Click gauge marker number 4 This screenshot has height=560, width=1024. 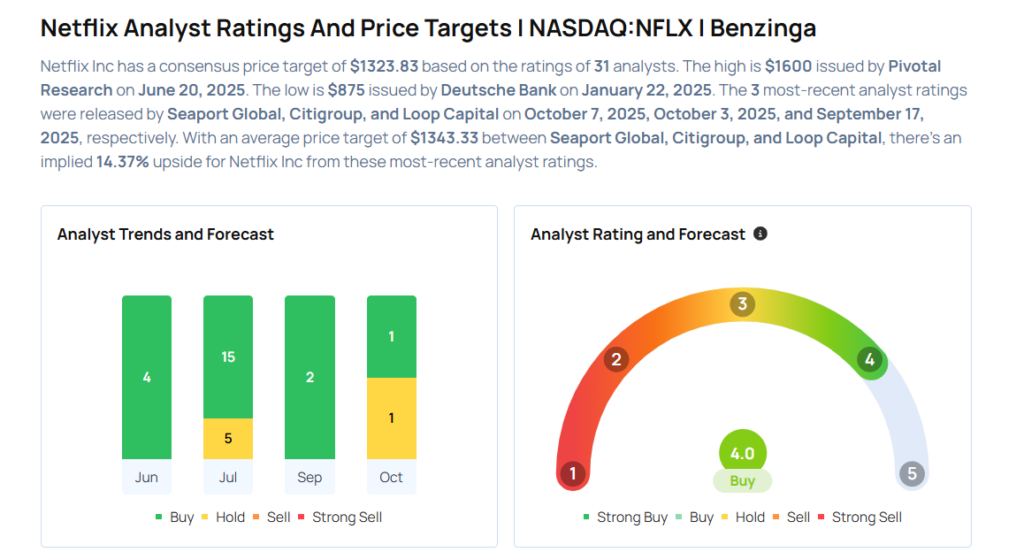[870, 360]
